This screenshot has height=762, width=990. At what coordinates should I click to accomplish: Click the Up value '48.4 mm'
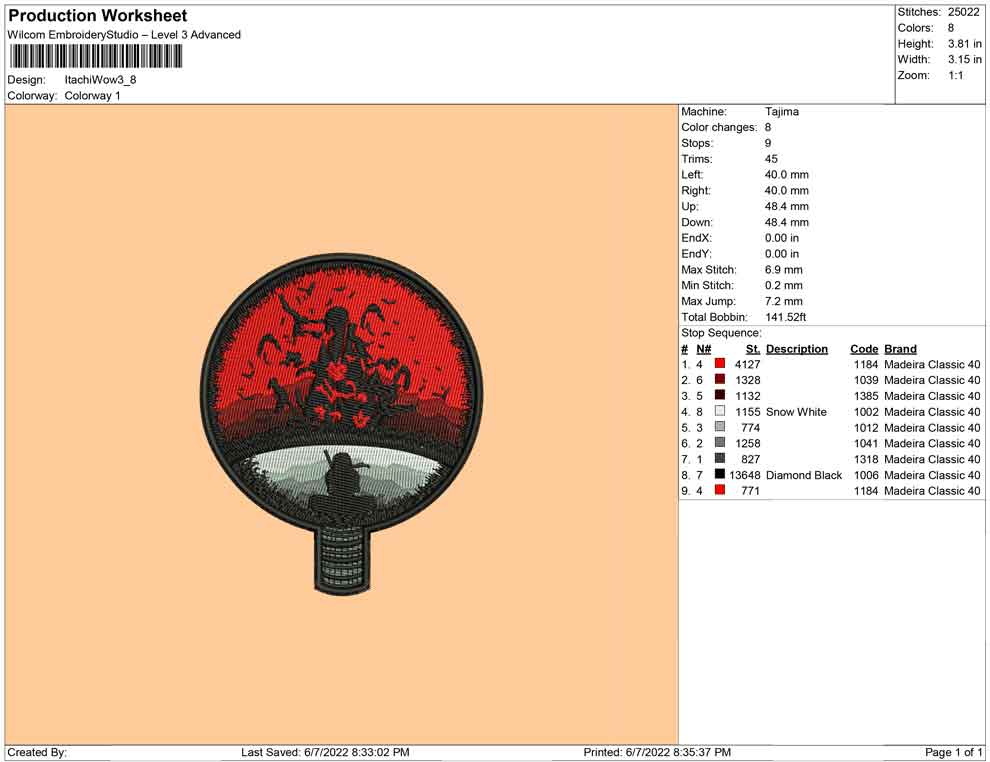click(x=787, y=206)
